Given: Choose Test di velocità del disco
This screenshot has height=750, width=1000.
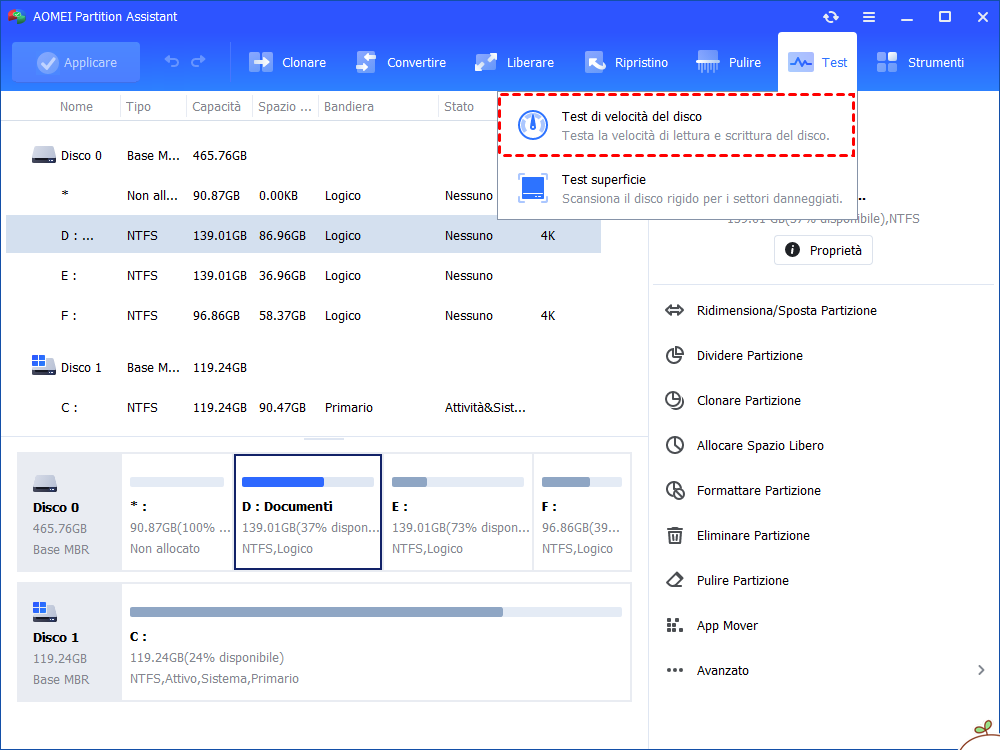Looking at the screenshot, I should click(676, 125).
